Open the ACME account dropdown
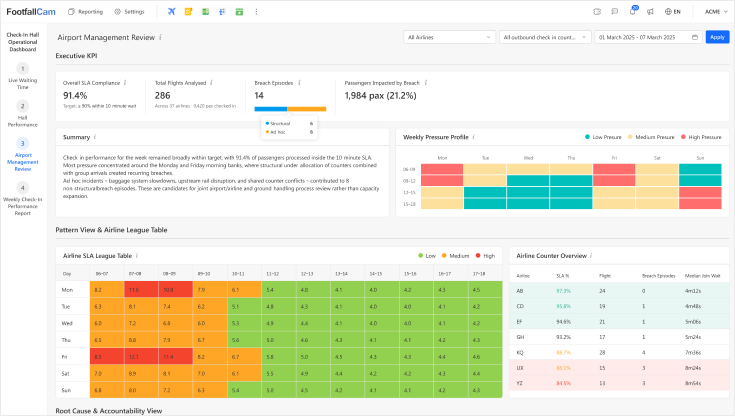735x416 pixels. click(x=712, y=11)
